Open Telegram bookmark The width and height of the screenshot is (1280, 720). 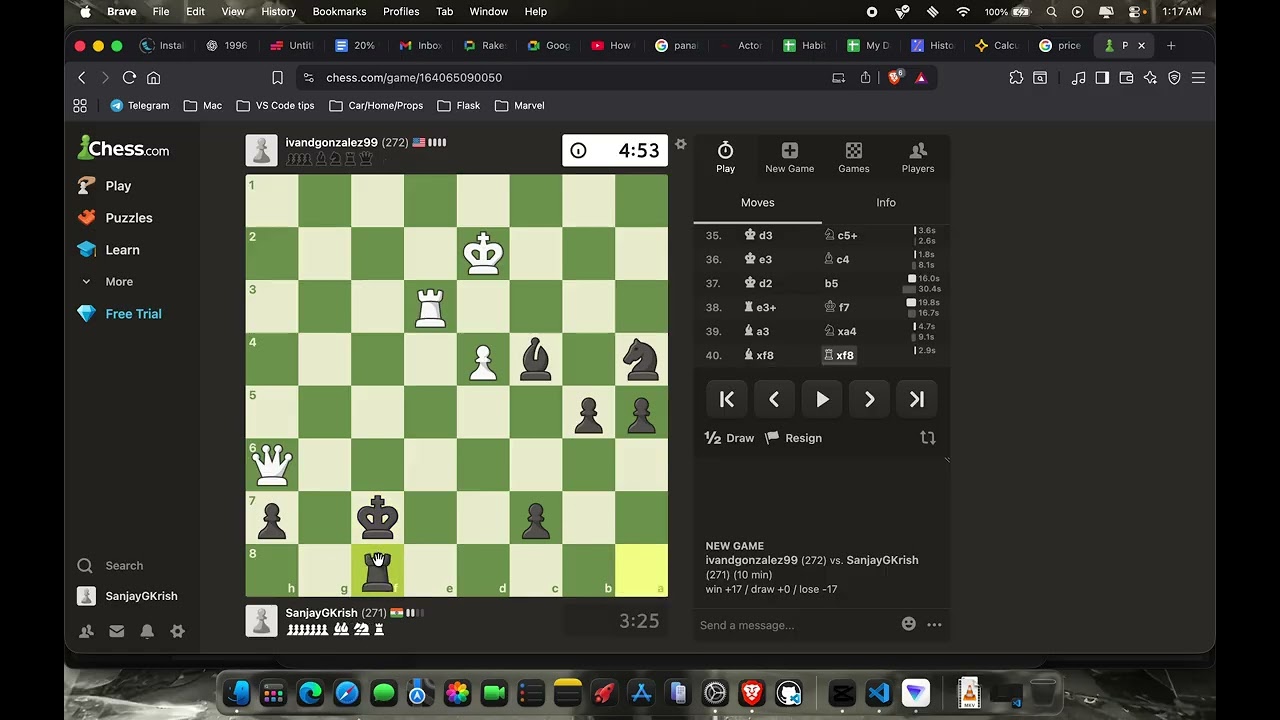(139, 106)
